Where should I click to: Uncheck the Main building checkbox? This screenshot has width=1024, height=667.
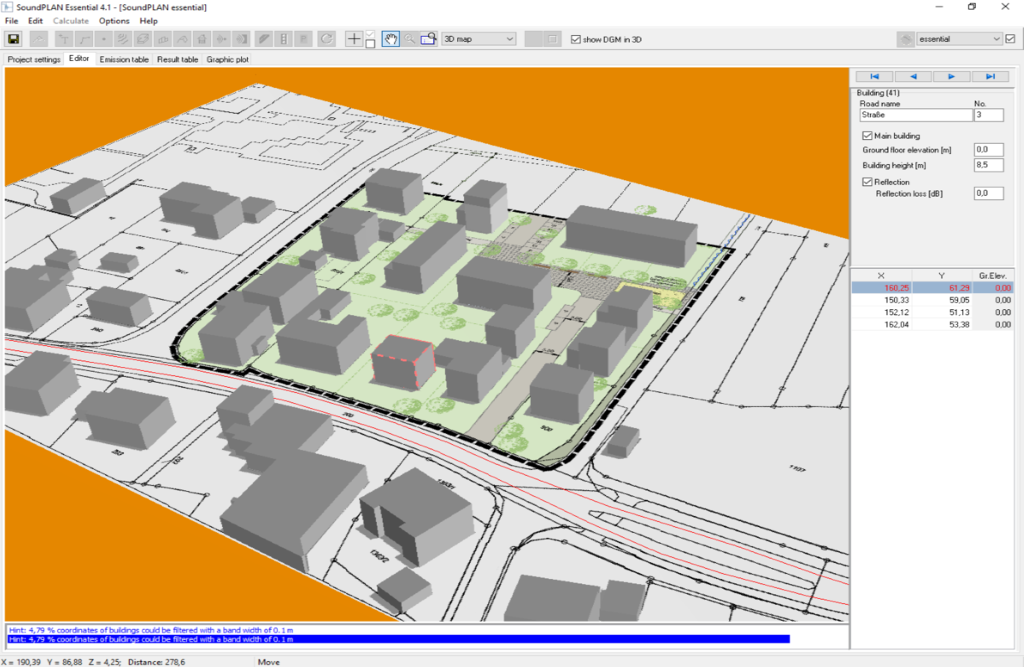coord(867,135)
